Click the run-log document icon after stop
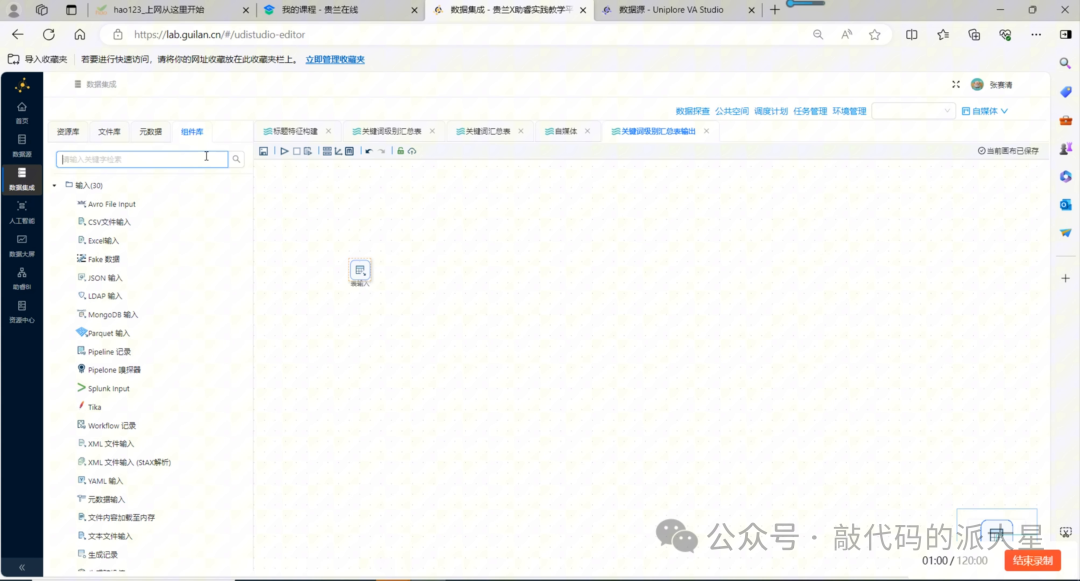Image resolution: width=1080 pixels, height=581 pixels. click(x=308, y=151)
